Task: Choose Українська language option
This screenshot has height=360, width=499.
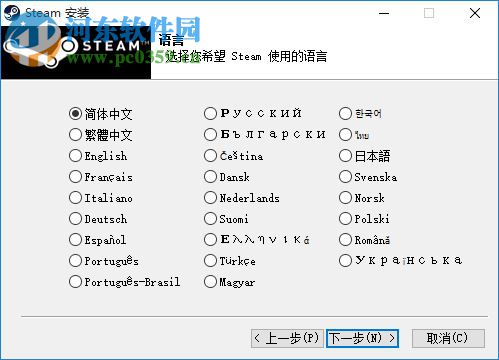Action: pyautogui.click(x=345, y=261)
